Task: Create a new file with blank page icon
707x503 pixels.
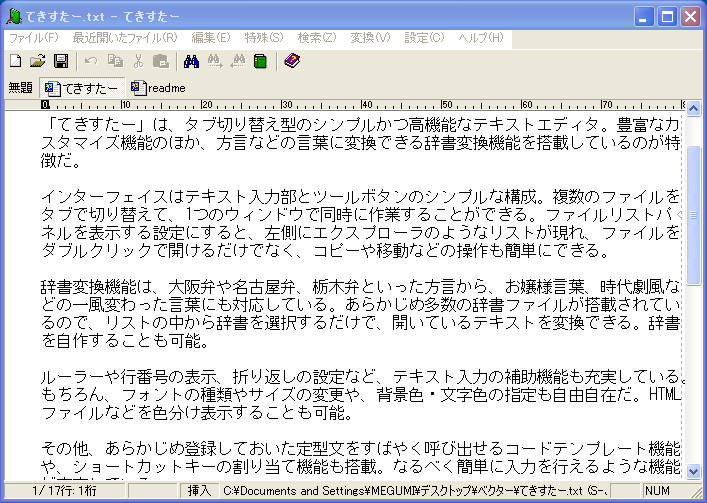Action: pos(16,61)
